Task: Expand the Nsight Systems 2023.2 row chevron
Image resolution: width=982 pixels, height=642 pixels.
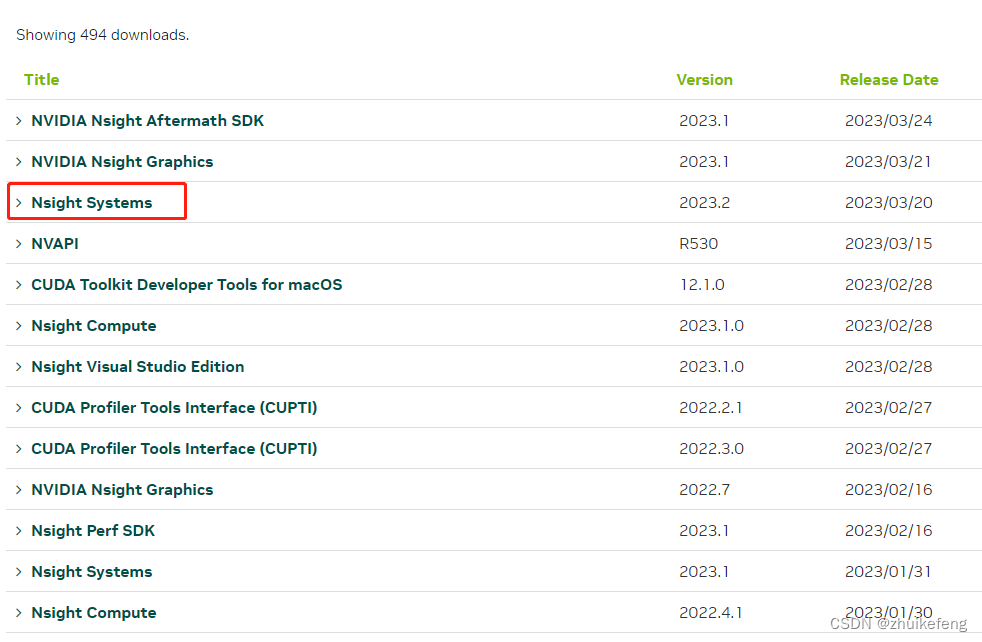Action: click(x=19, y=203)
